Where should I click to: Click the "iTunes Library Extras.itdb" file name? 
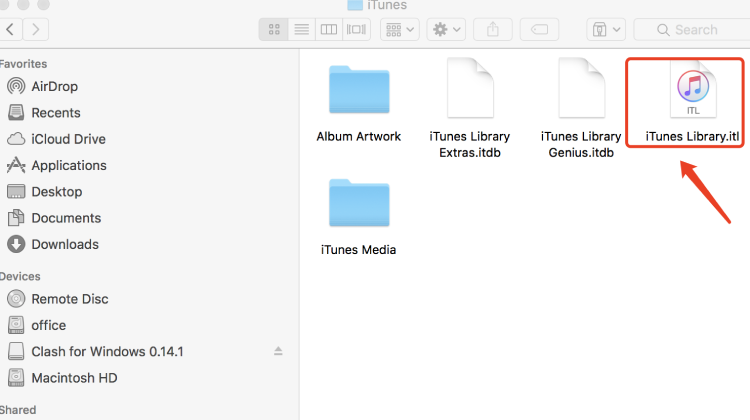[x=470, y=144]
